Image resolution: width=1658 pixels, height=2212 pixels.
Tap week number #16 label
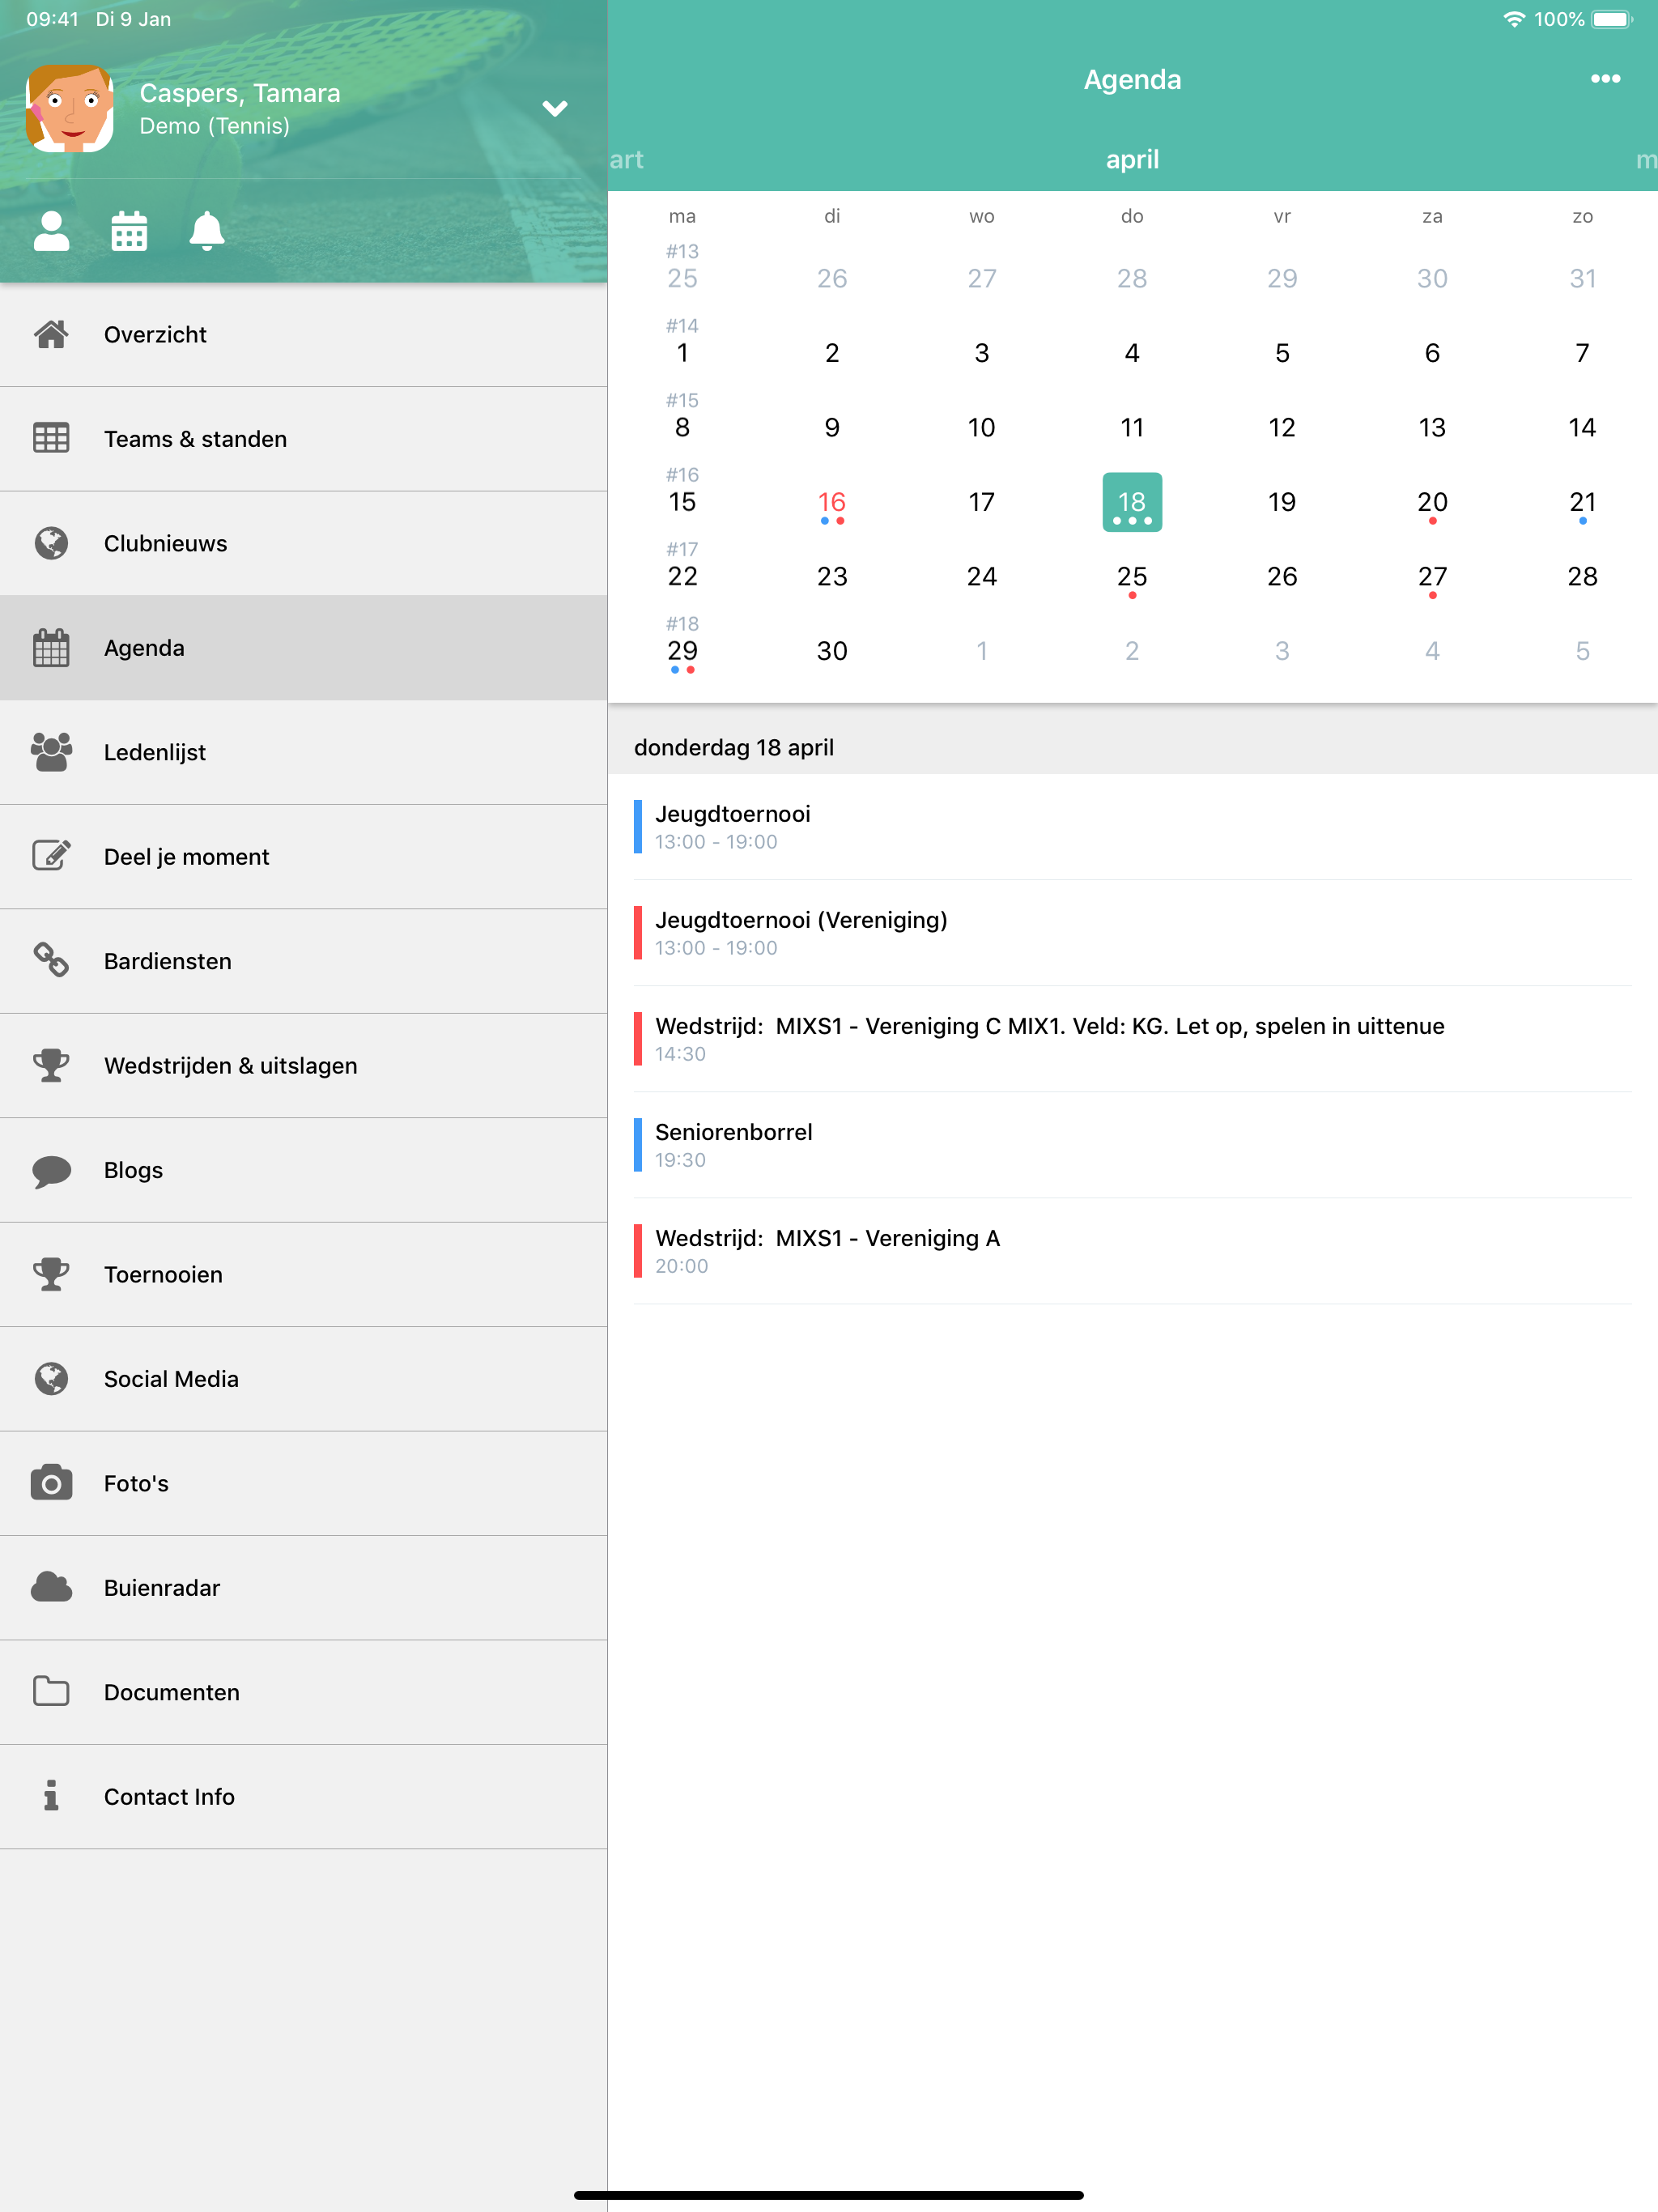point(682,474)
